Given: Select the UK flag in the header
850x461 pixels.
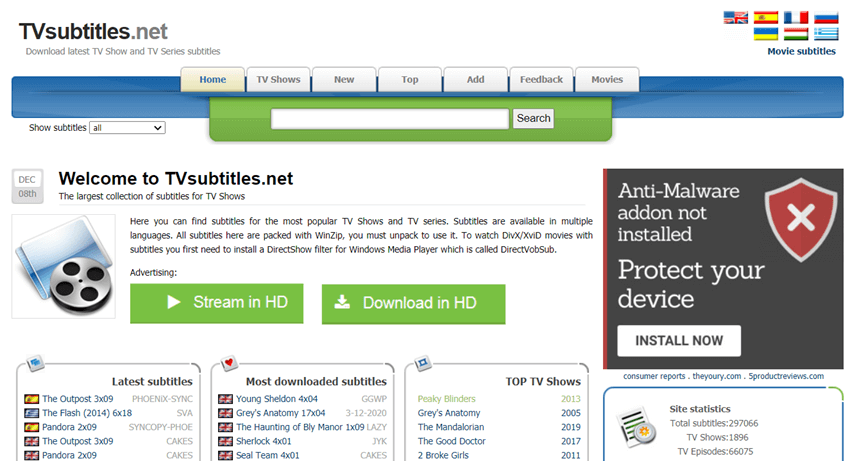Looking at the screenshot, I should click(736, 17).
